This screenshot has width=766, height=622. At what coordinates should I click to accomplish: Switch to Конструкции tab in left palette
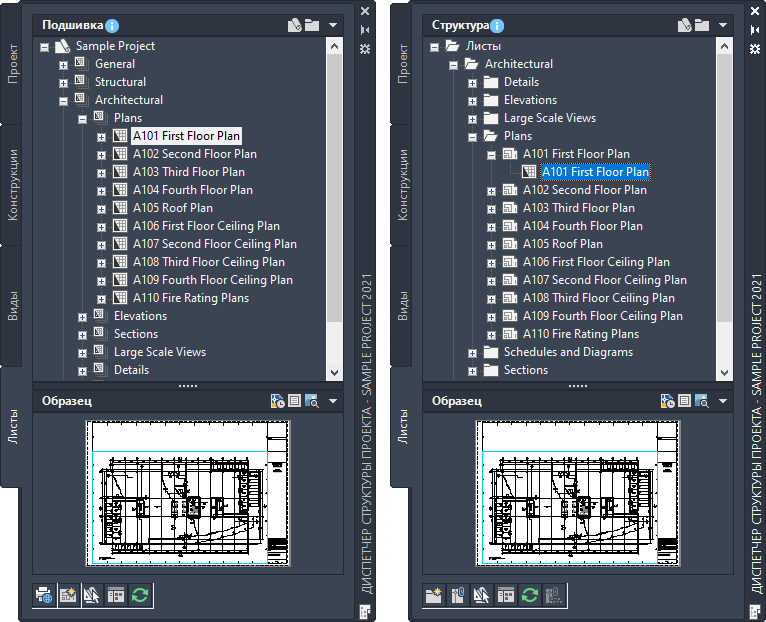click(13, 185)
